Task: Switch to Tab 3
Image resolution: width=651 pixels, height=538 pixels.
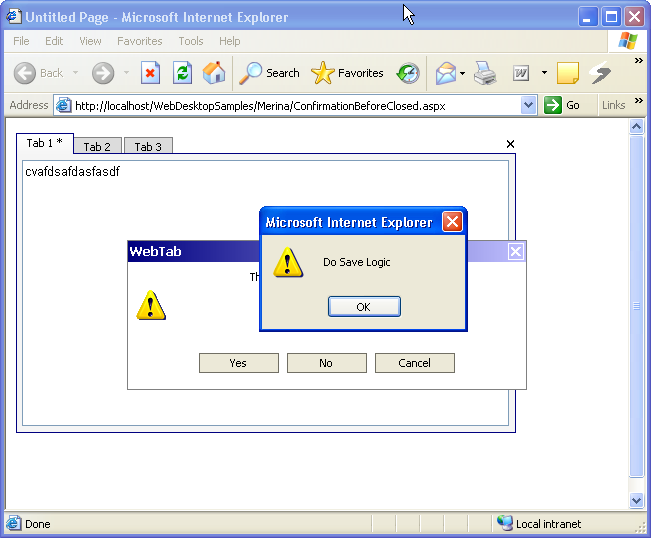Action: coord(148,147)
